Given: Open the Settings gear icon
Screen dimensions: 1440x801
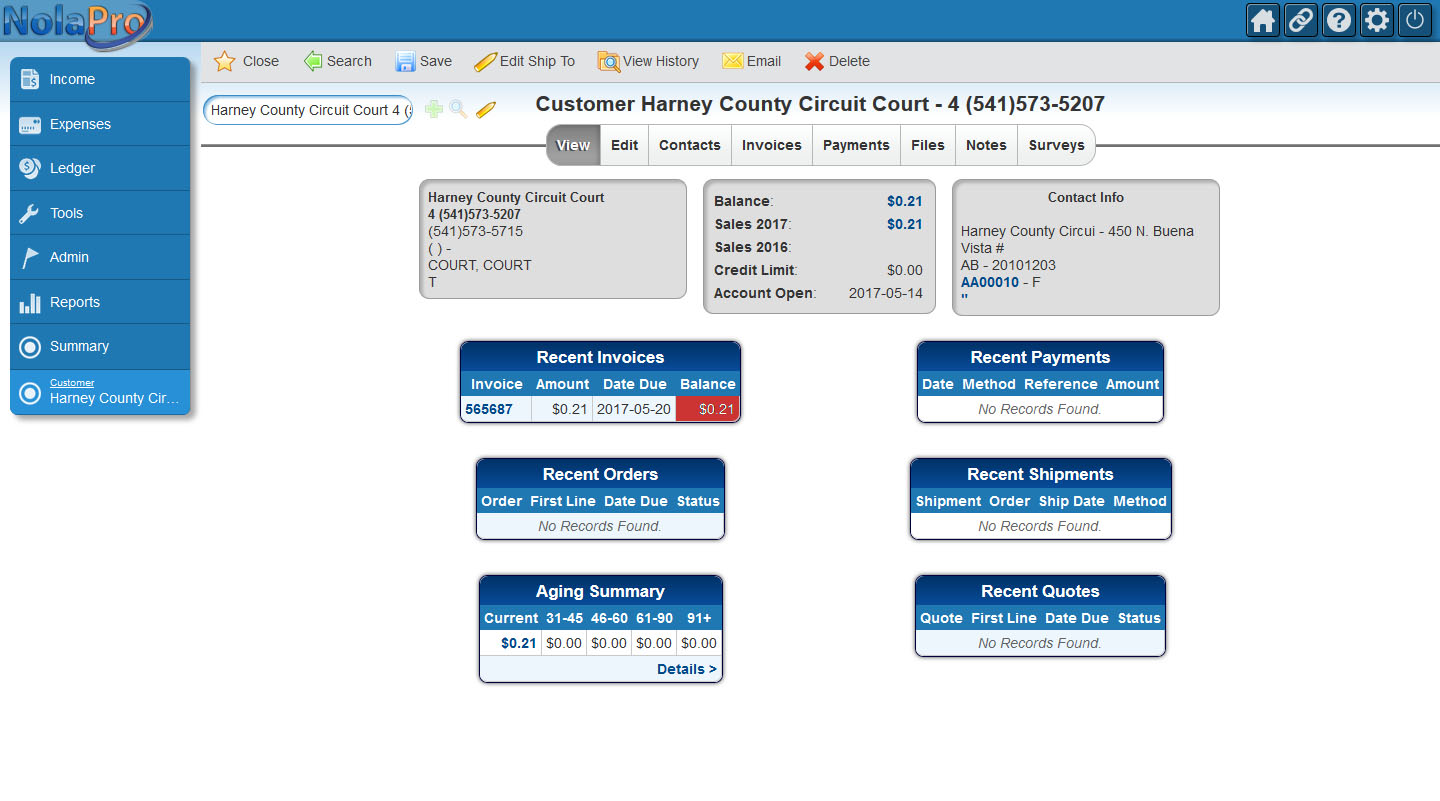Looking at the screenshot, I should click(1377, 20).
